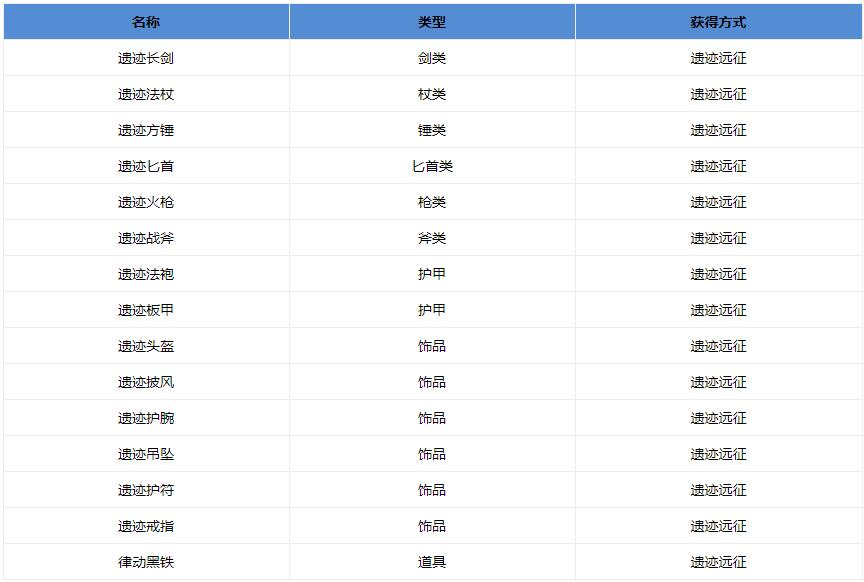The image size is (864, 582).
Task: Select the 遗迹长剑 name cell
Action: pyautogui.click(x=146, y=58)
